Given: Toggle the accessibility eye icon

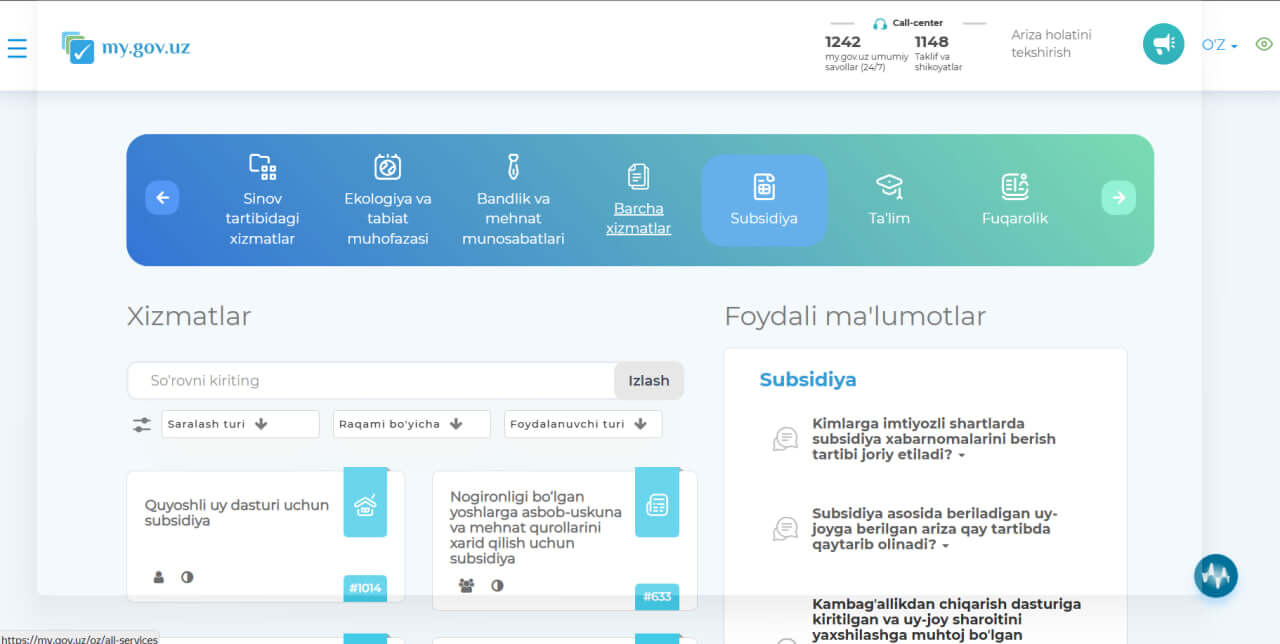Looking at the screenshot, I should (1264, 44).
